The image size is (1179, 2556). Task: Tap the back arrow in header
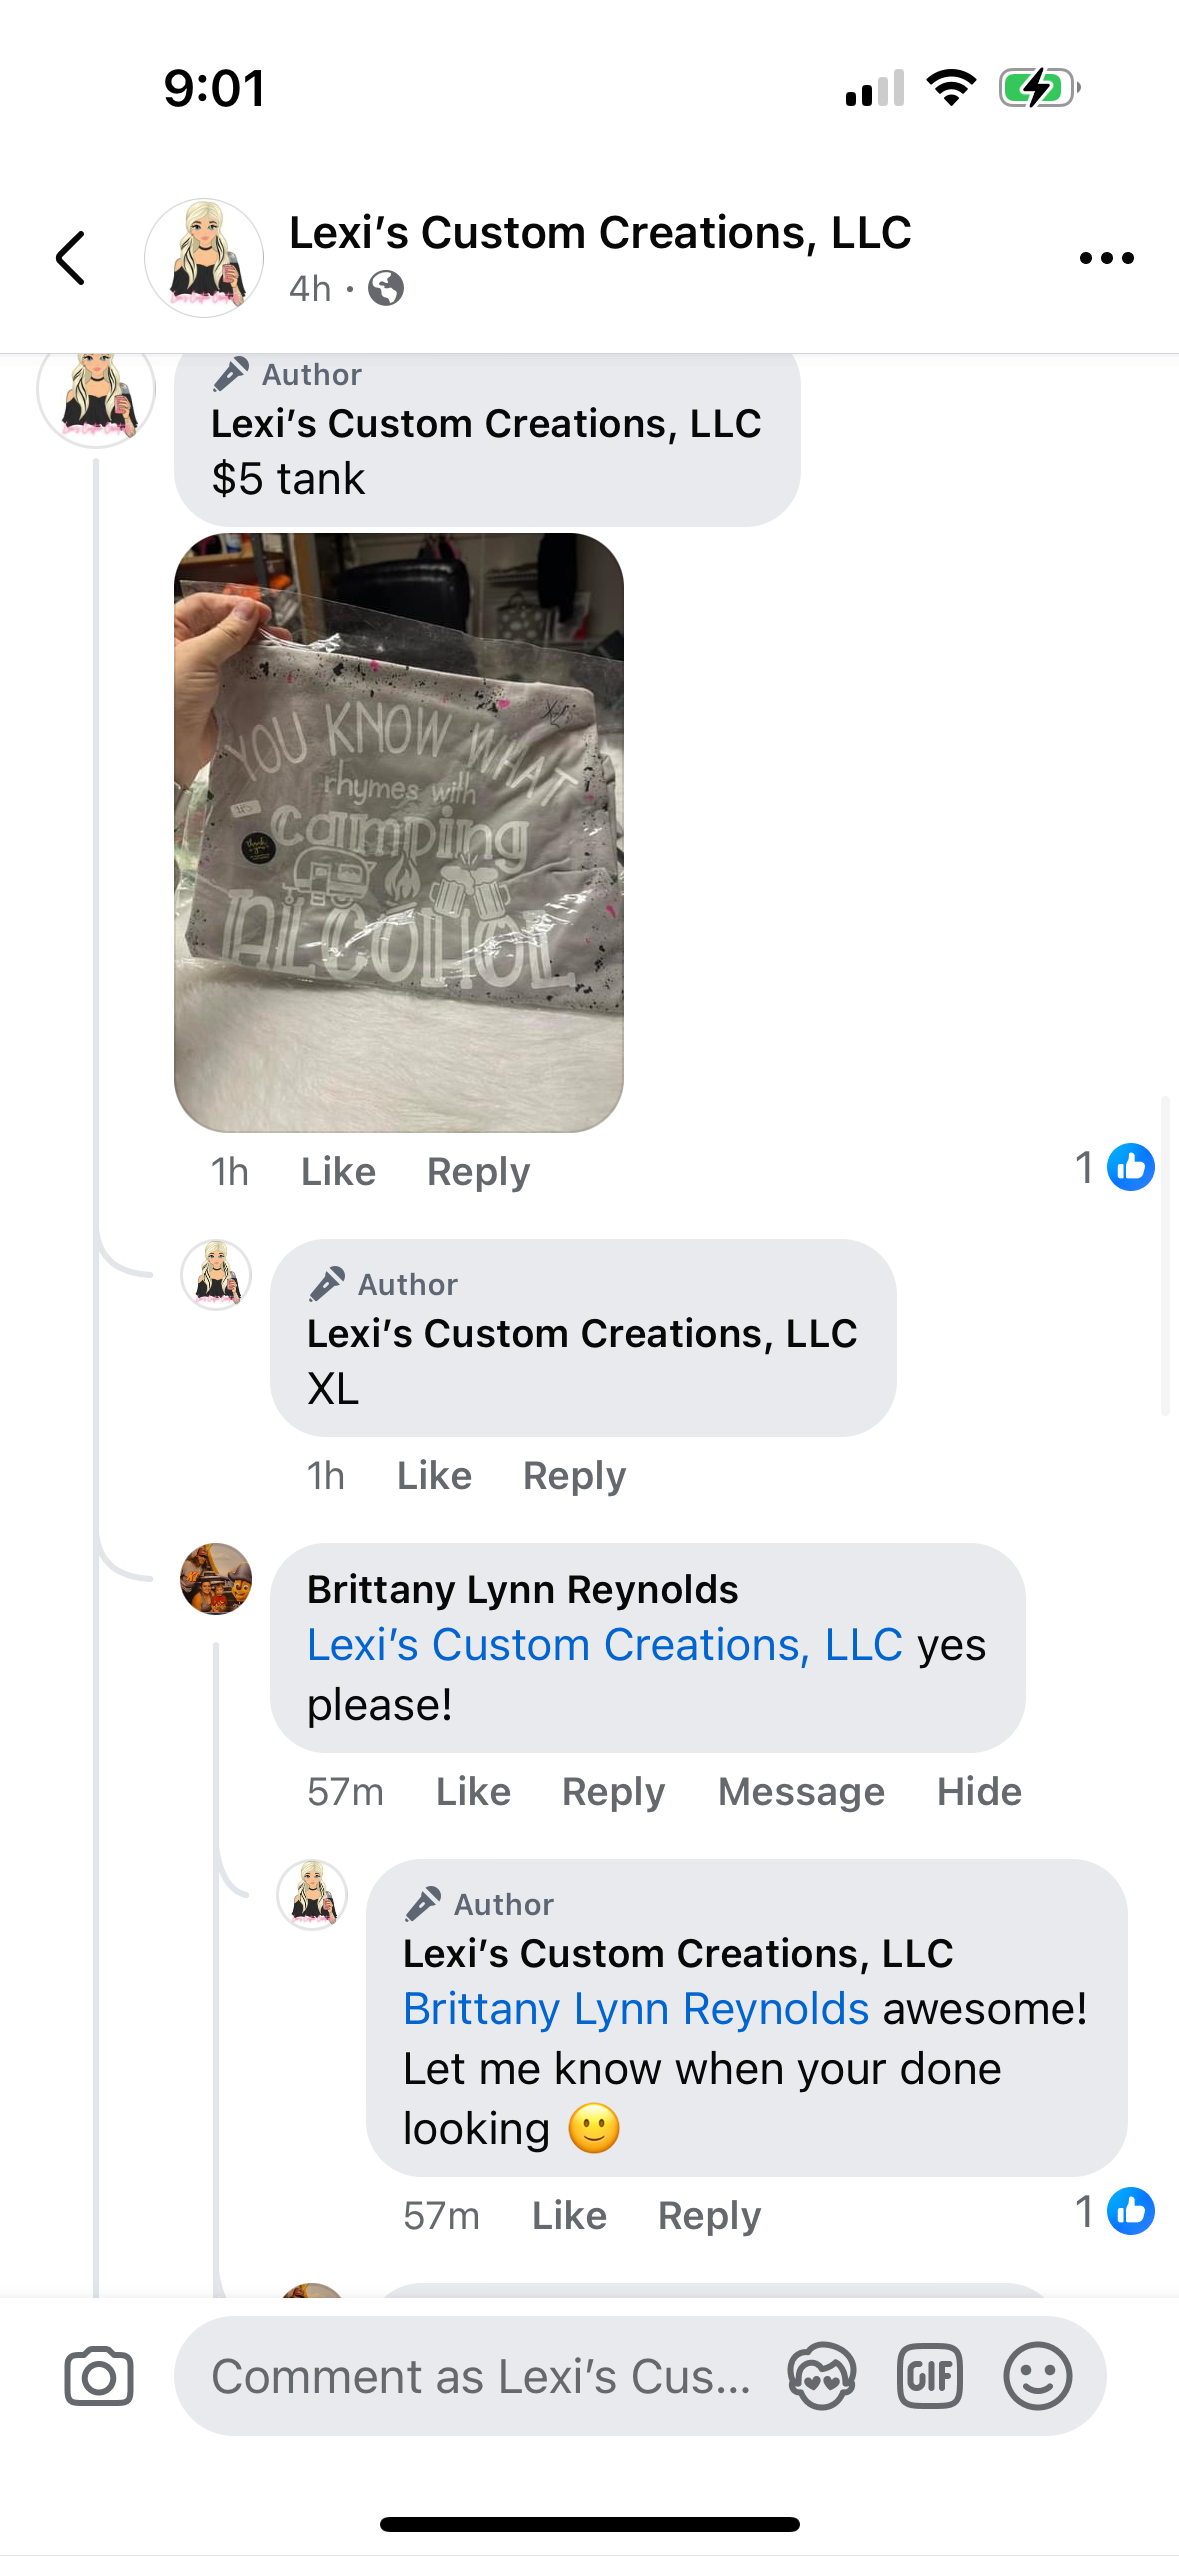coord(70,258)
